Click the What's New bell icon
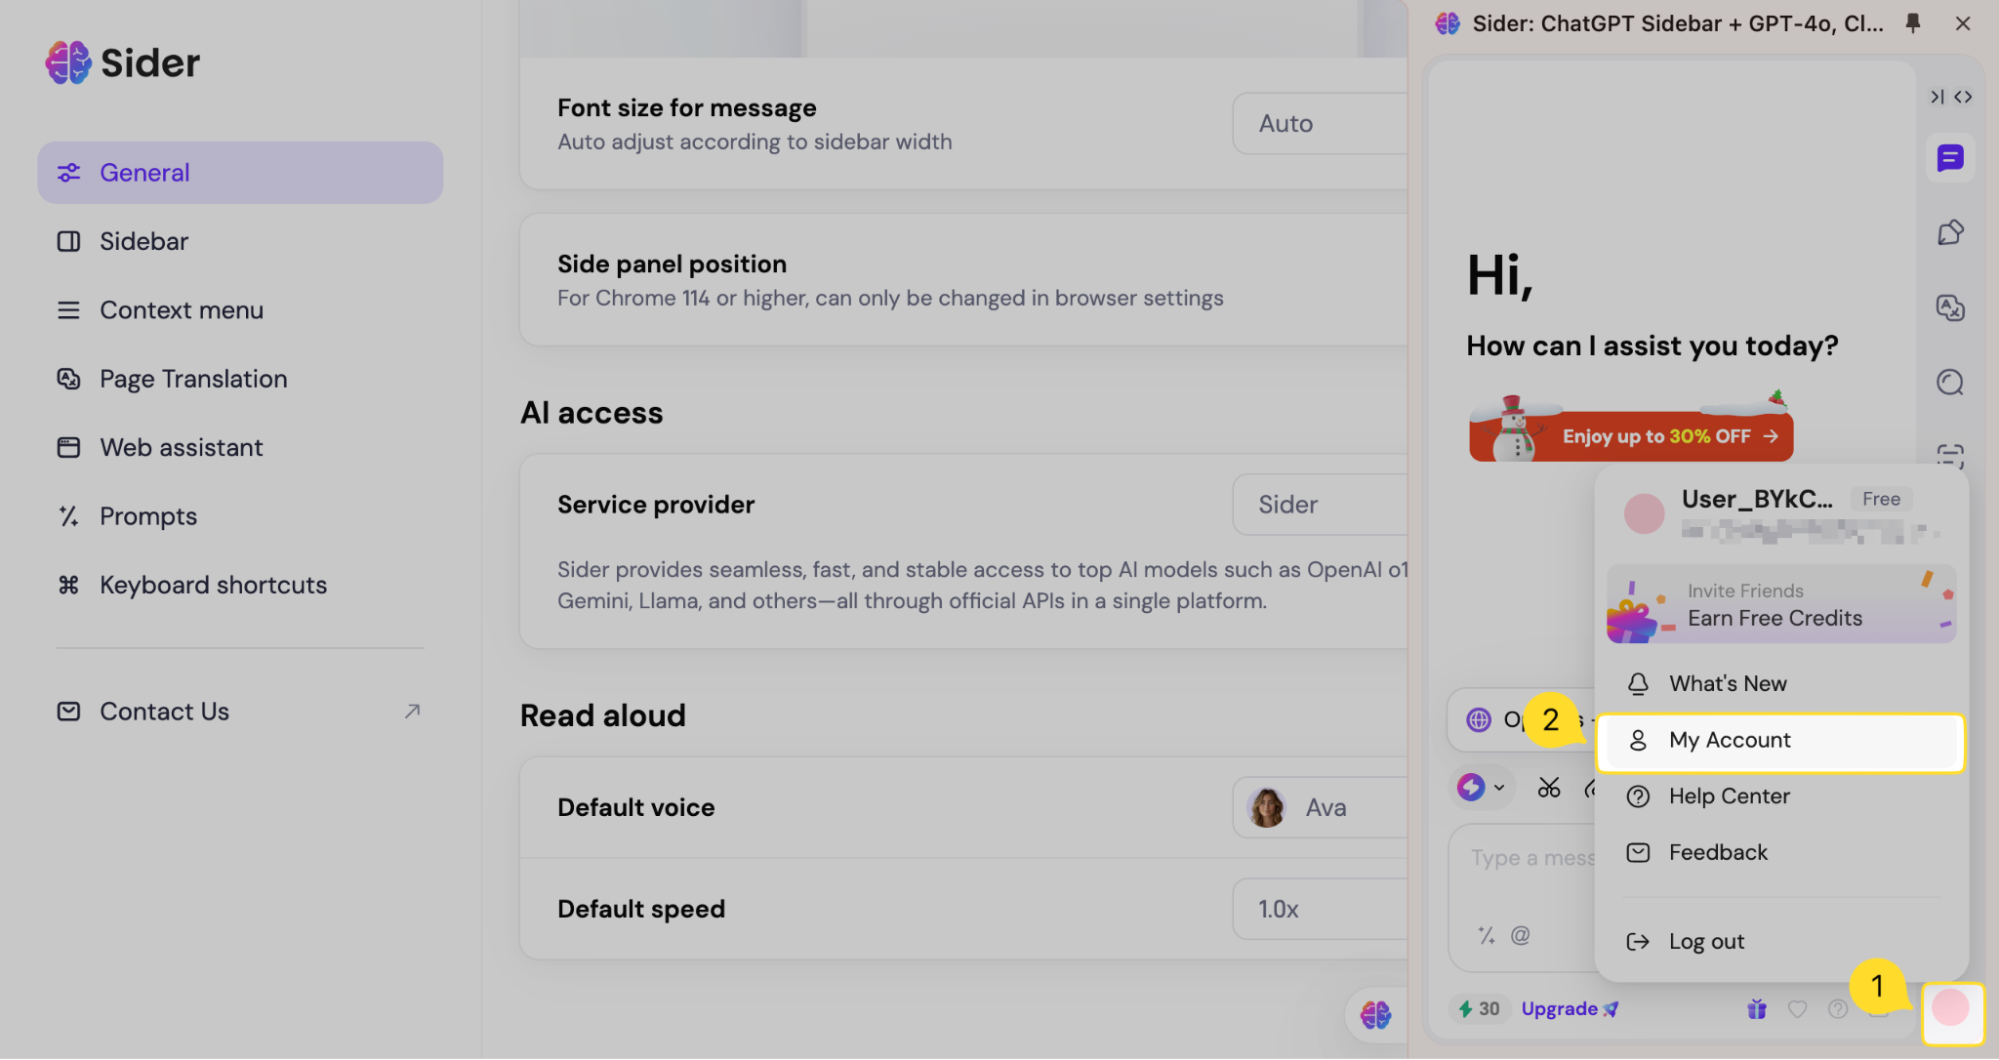This screenshot has width=1999, height=1060. [1638, 684]
